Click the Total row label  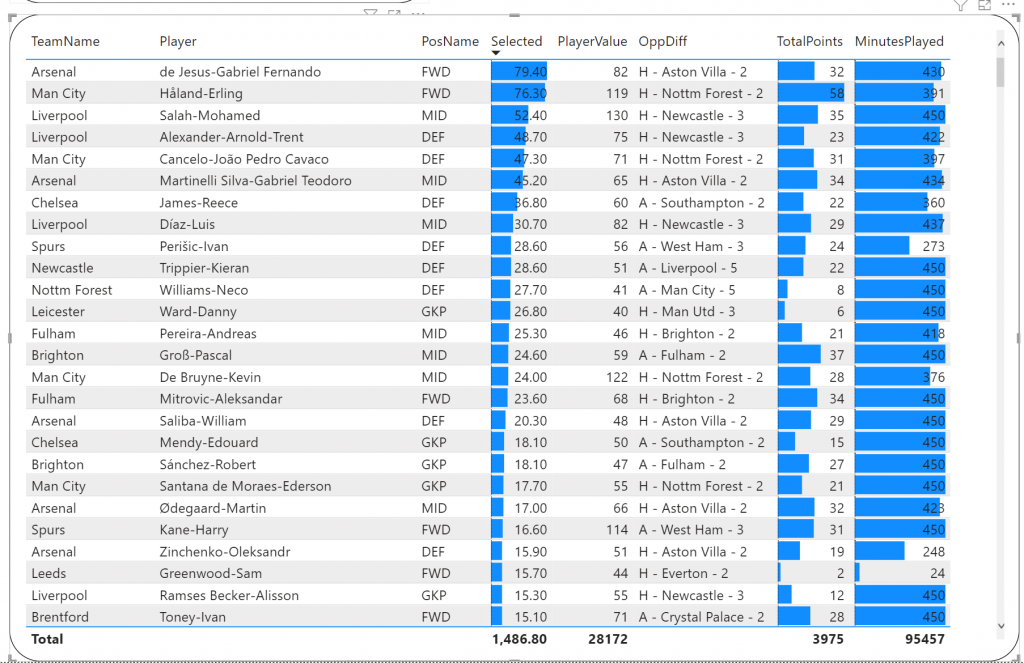click(x=47, y=640)
